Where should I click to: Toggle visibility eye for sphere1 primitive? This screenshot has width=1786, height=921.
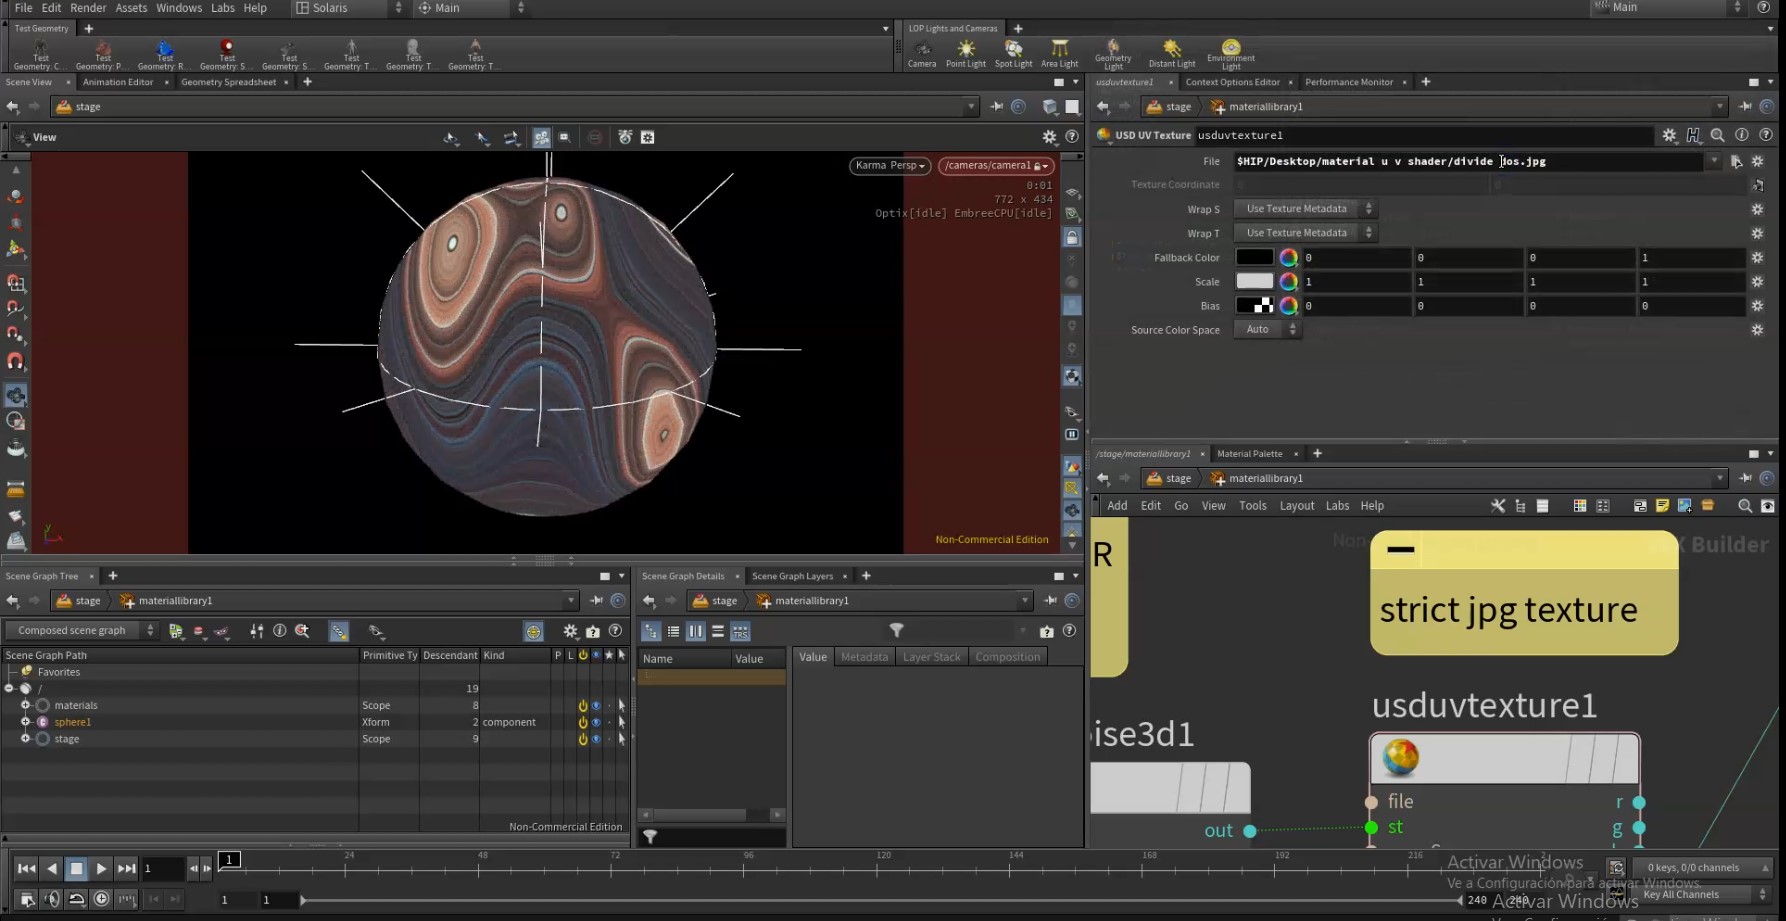coord(596,722)
